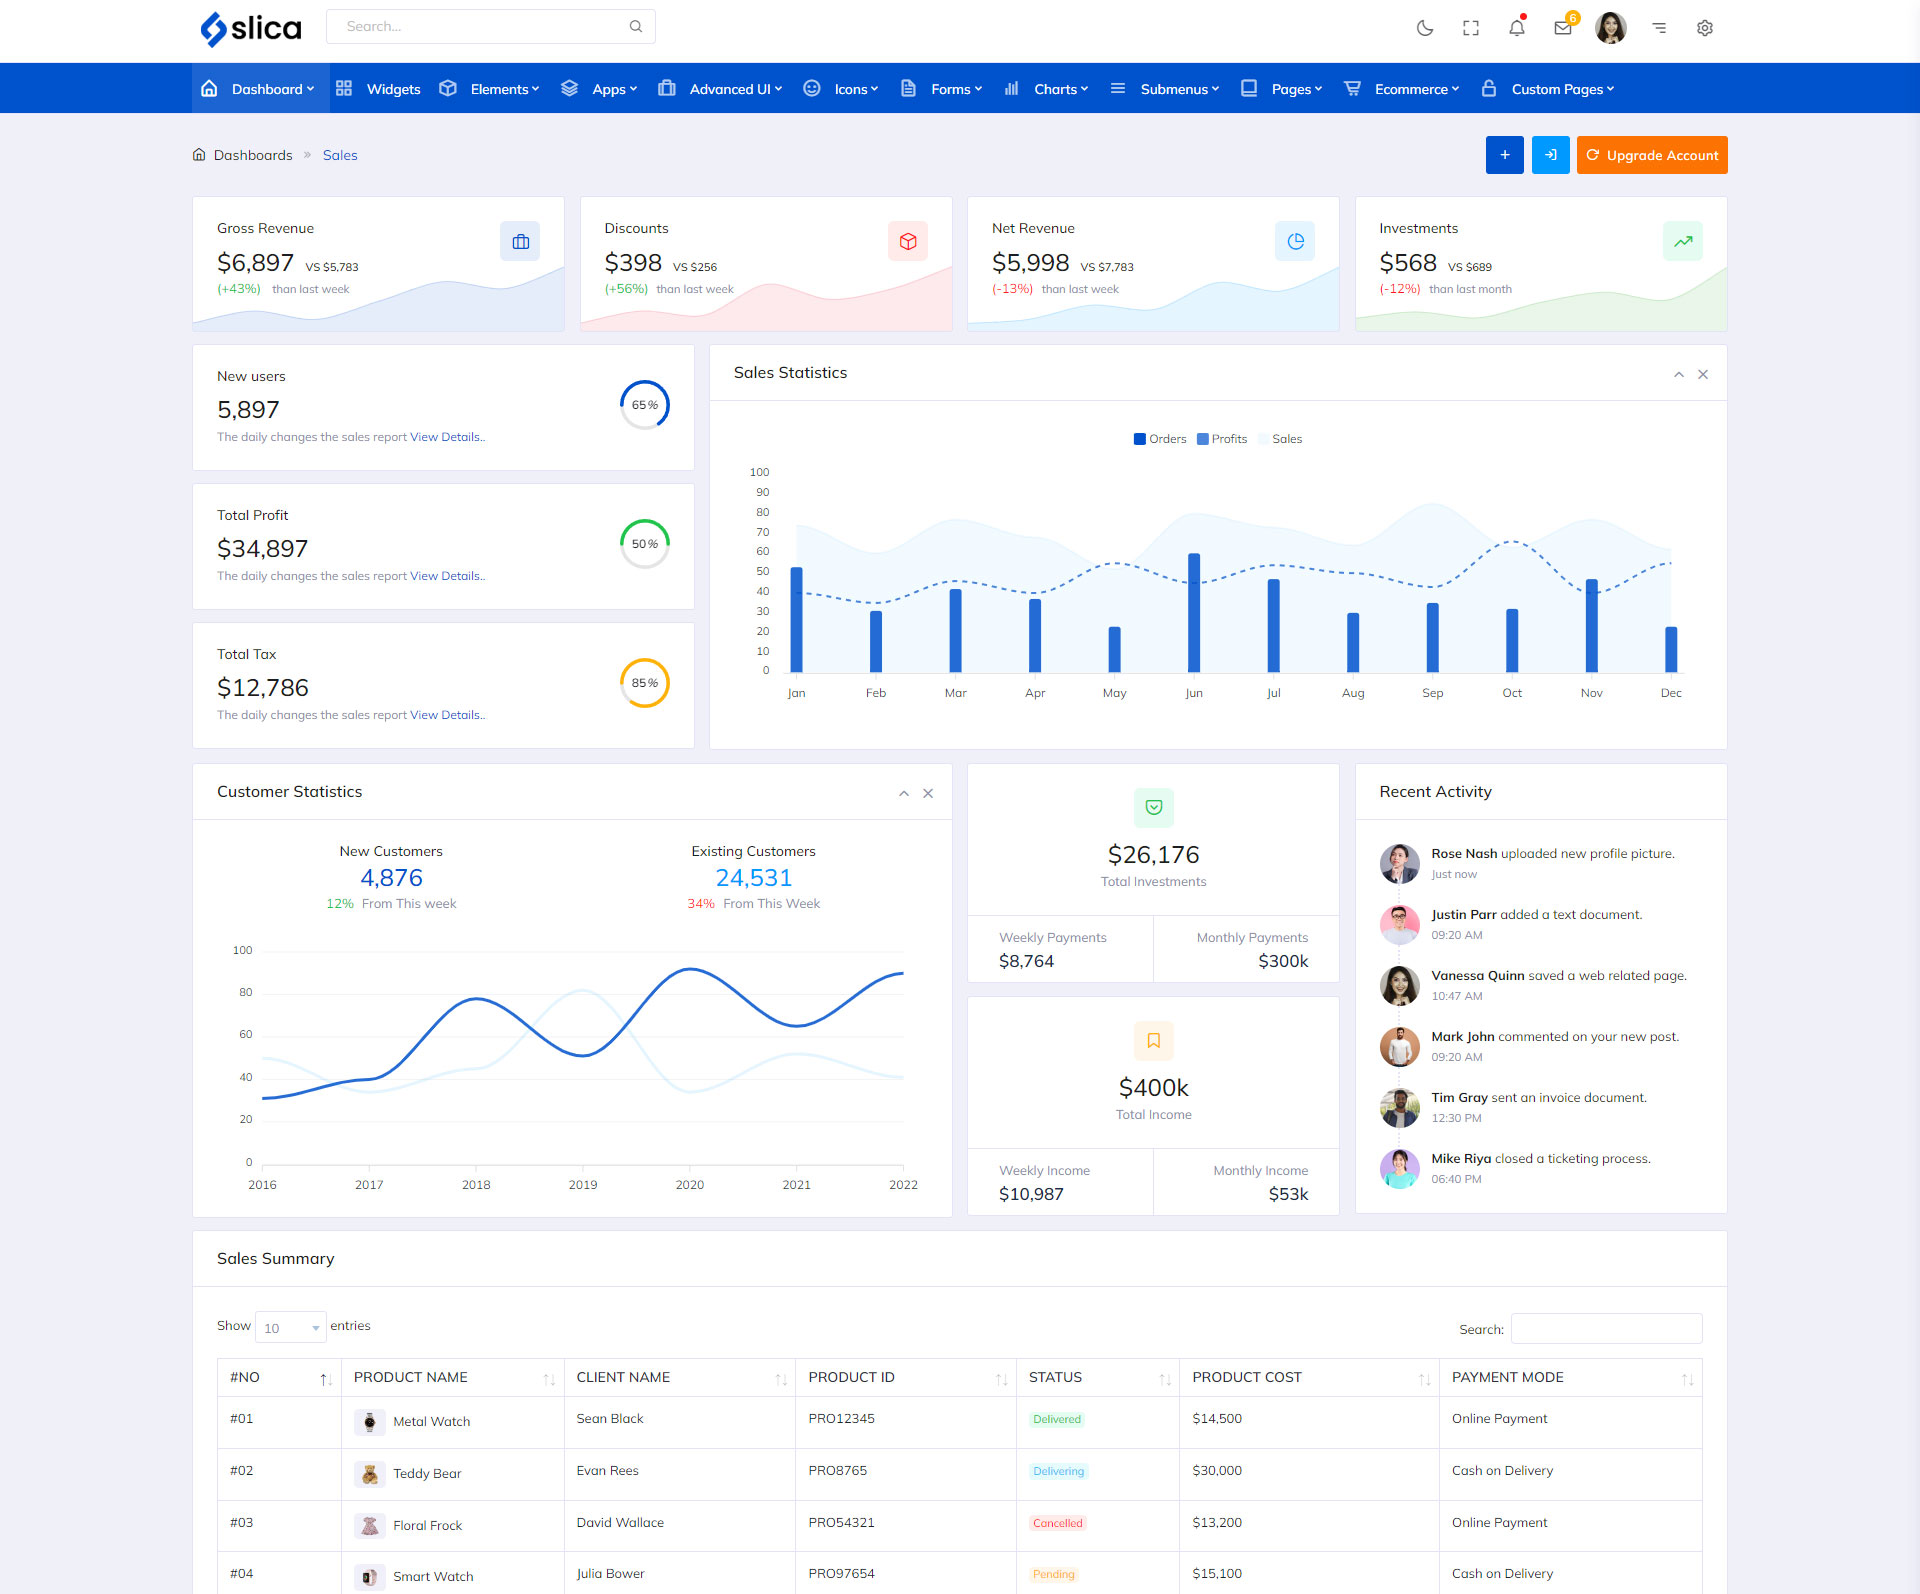Click the fullscreen expand icon
The height and width of the screenshot is (1594, 1920).
1471,28
